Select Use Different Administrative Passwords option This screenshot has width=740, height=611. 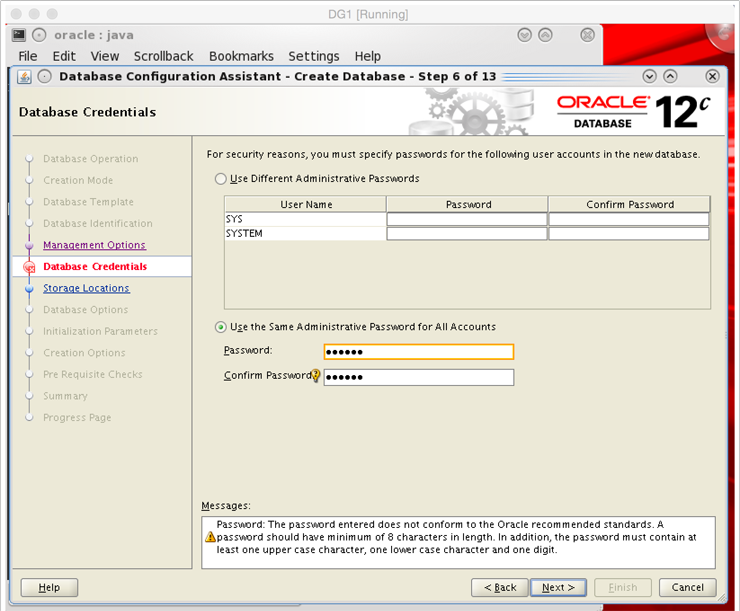[x=220, y=179]
